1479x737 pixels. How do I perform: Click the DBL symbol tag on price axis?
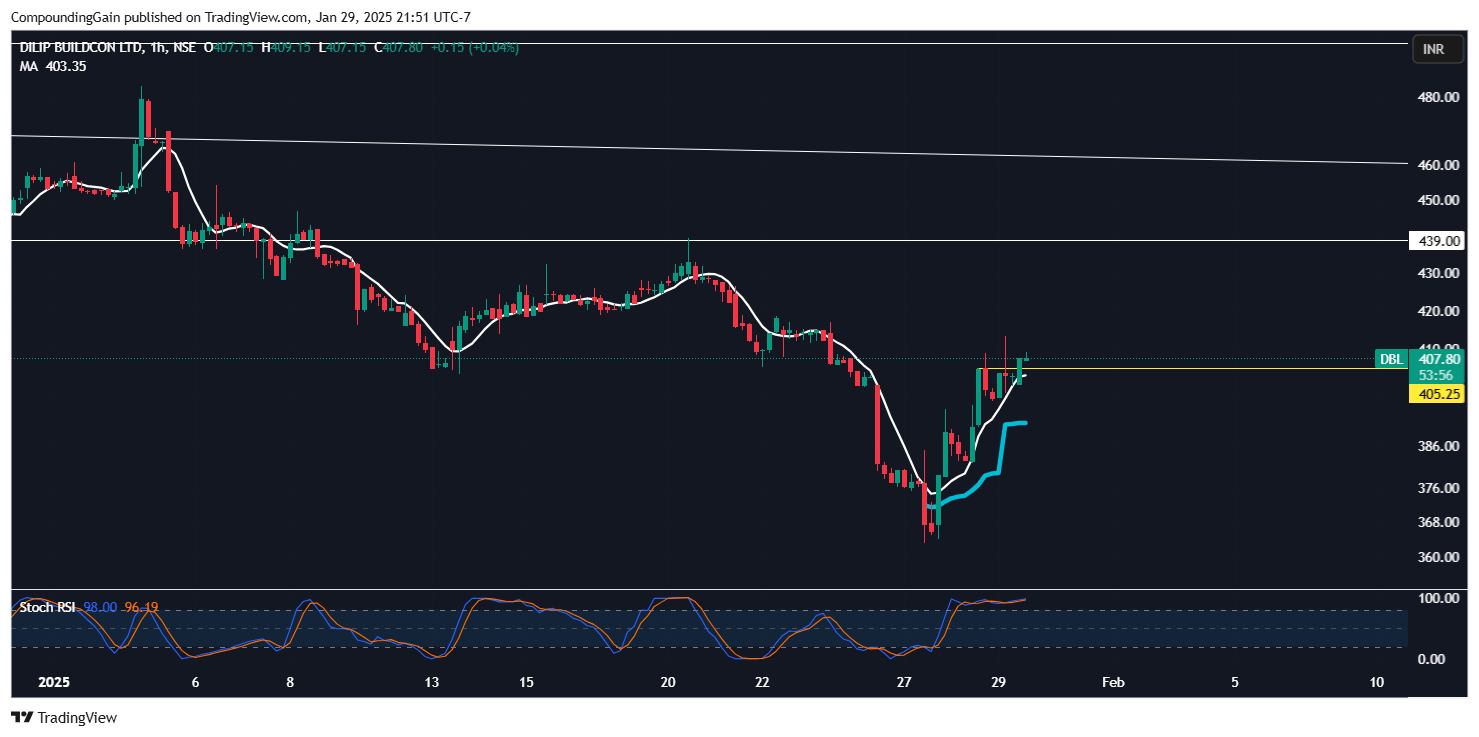(1391, 359)
